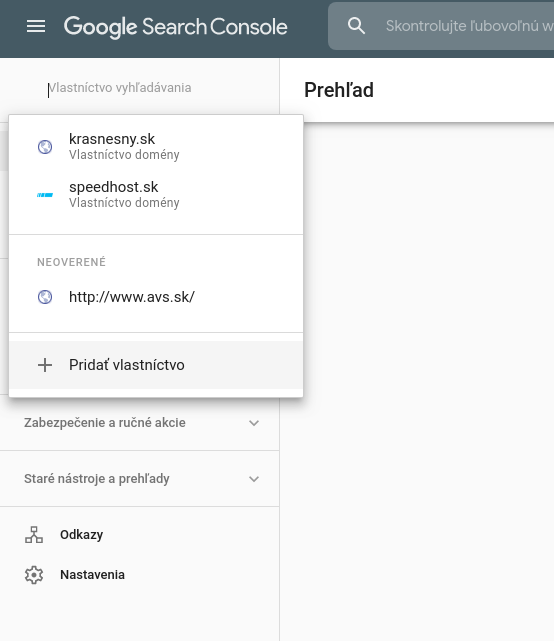Screen dimensions: 554x641
Task: Click Zabezpečenie a ručné akcie section label
Action: (x=105, y=423)
